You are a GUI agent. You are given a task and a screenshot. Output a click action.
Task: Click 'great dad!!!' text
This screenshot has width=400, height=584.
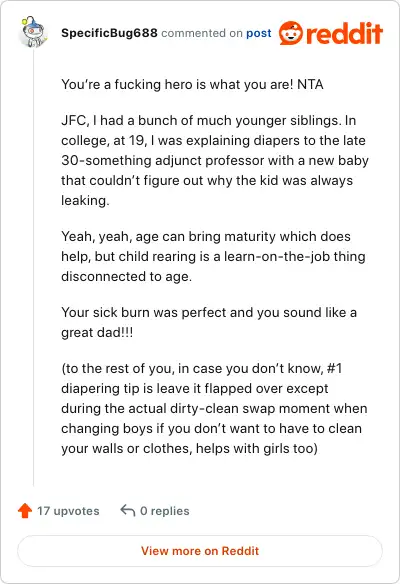pyautogui.click(x=97, y=333)
